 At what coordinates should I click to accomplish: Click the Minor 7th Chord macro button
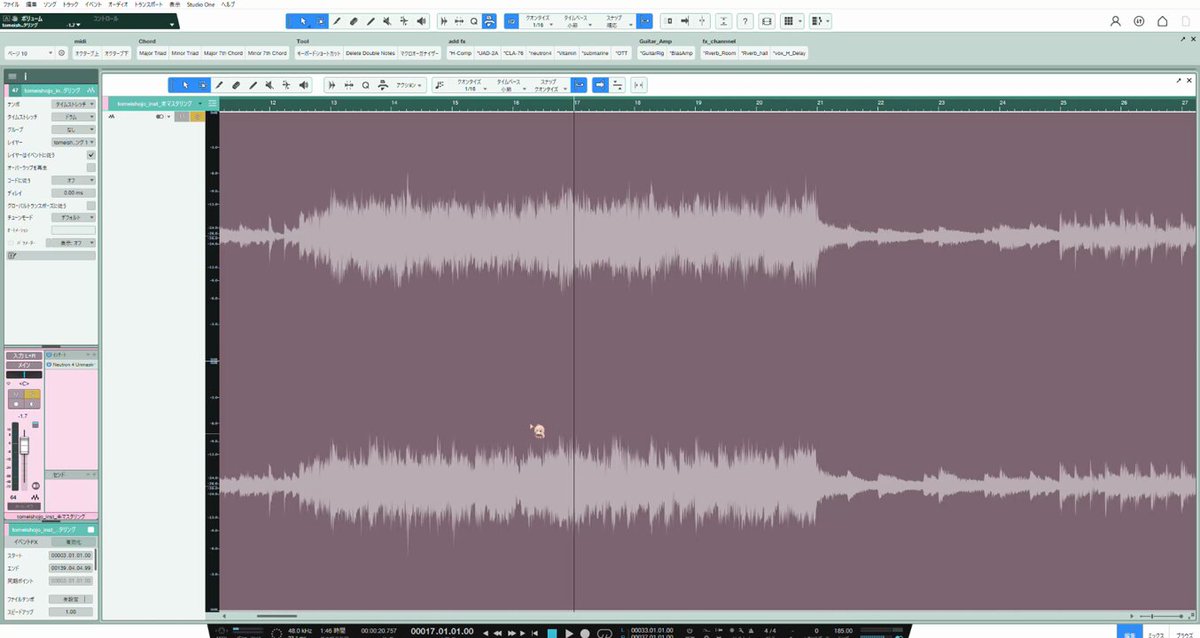coord(268,52)
